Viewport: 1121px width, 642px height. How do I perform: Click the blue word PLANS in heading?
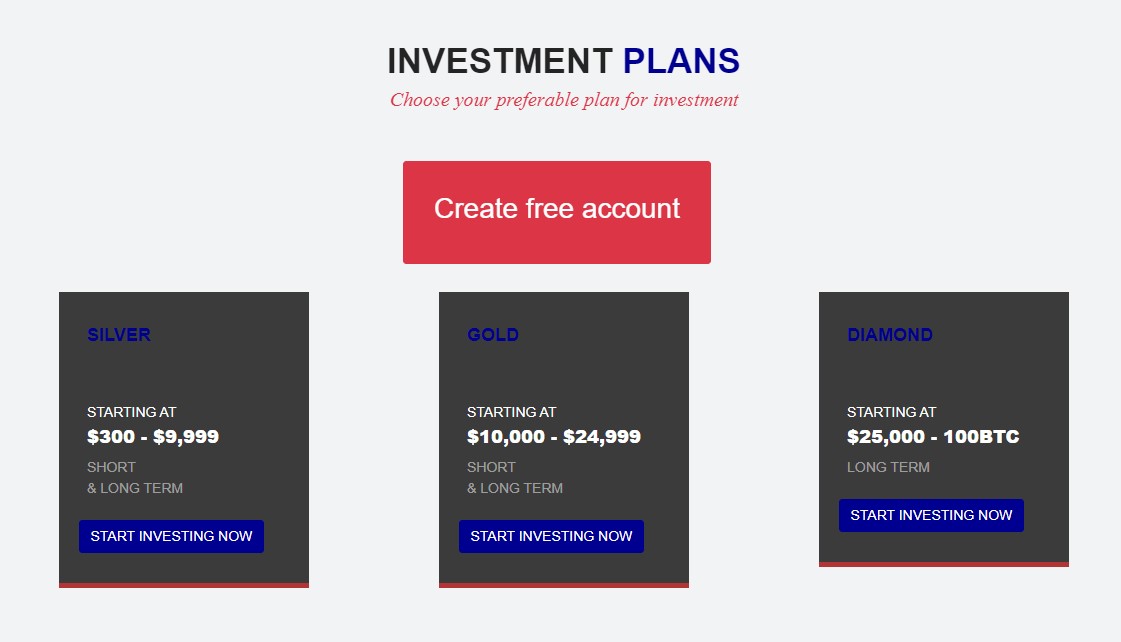681,61
